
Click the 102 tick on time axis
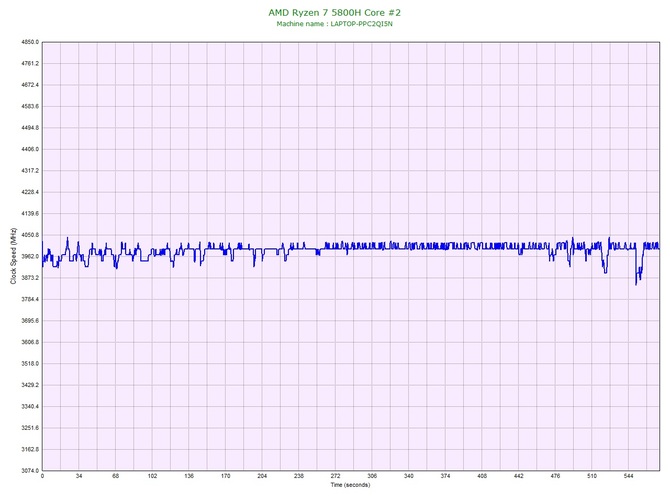152,476
